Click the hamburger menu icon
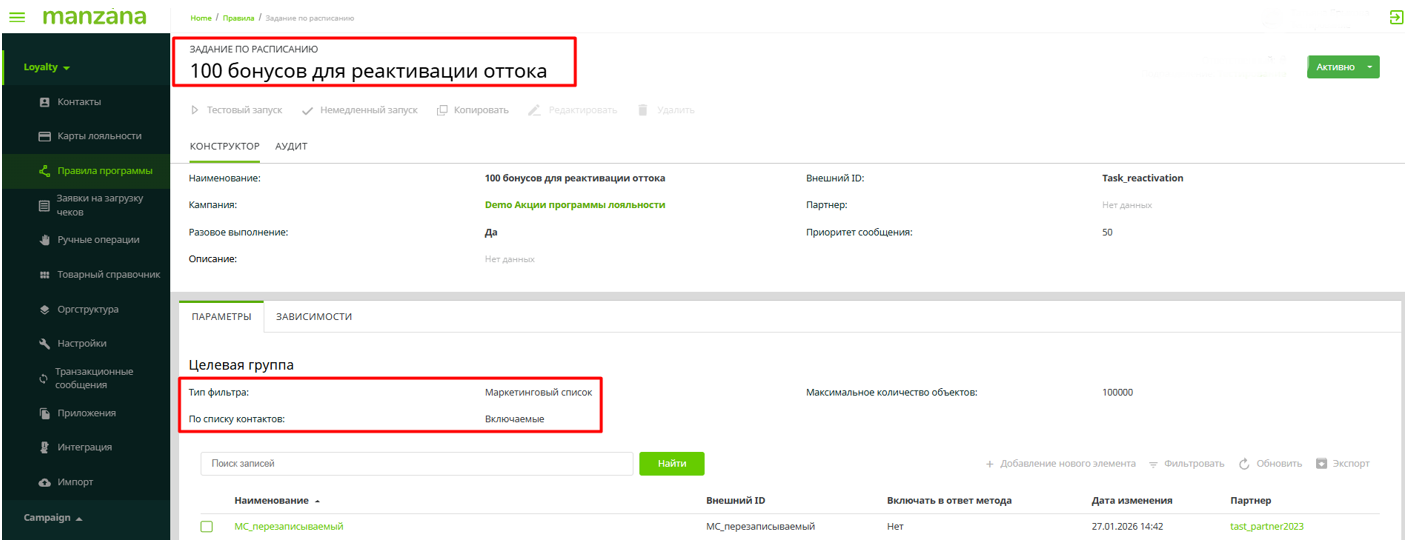The image size is (1406, 540). click(17, 17)
